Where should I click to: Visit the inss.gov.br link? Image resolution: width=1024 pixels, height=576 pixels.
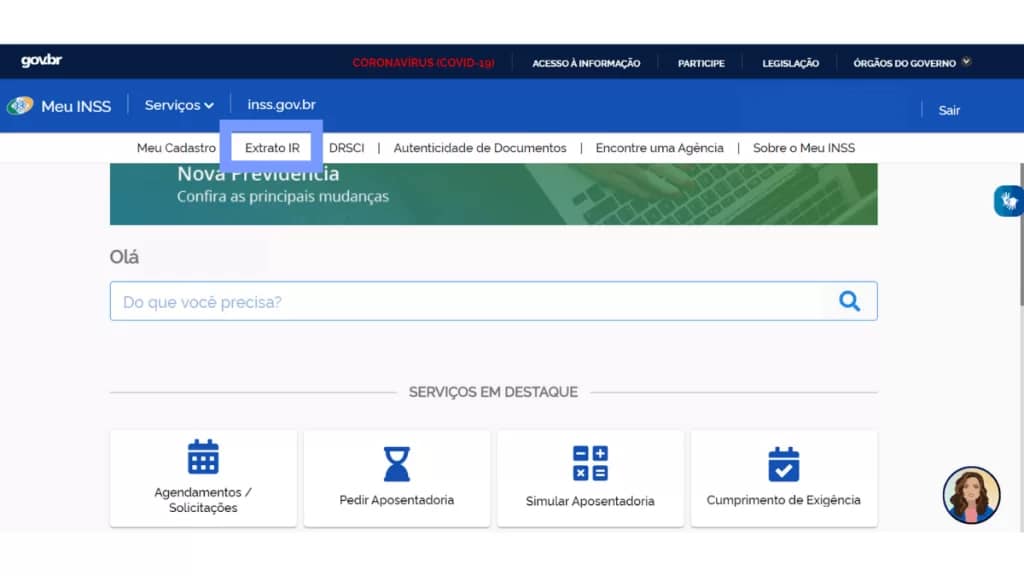pos(281,104)
